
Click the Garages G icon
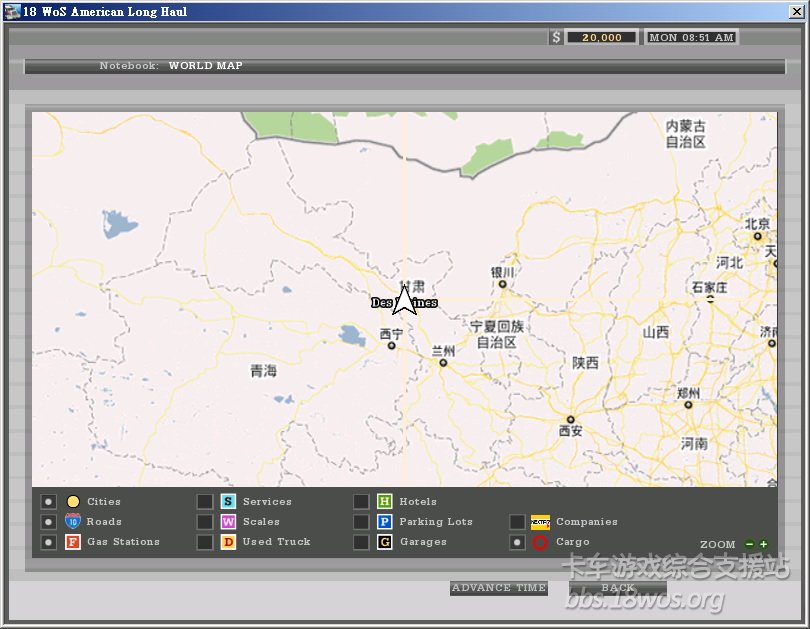tap(384, 542)
